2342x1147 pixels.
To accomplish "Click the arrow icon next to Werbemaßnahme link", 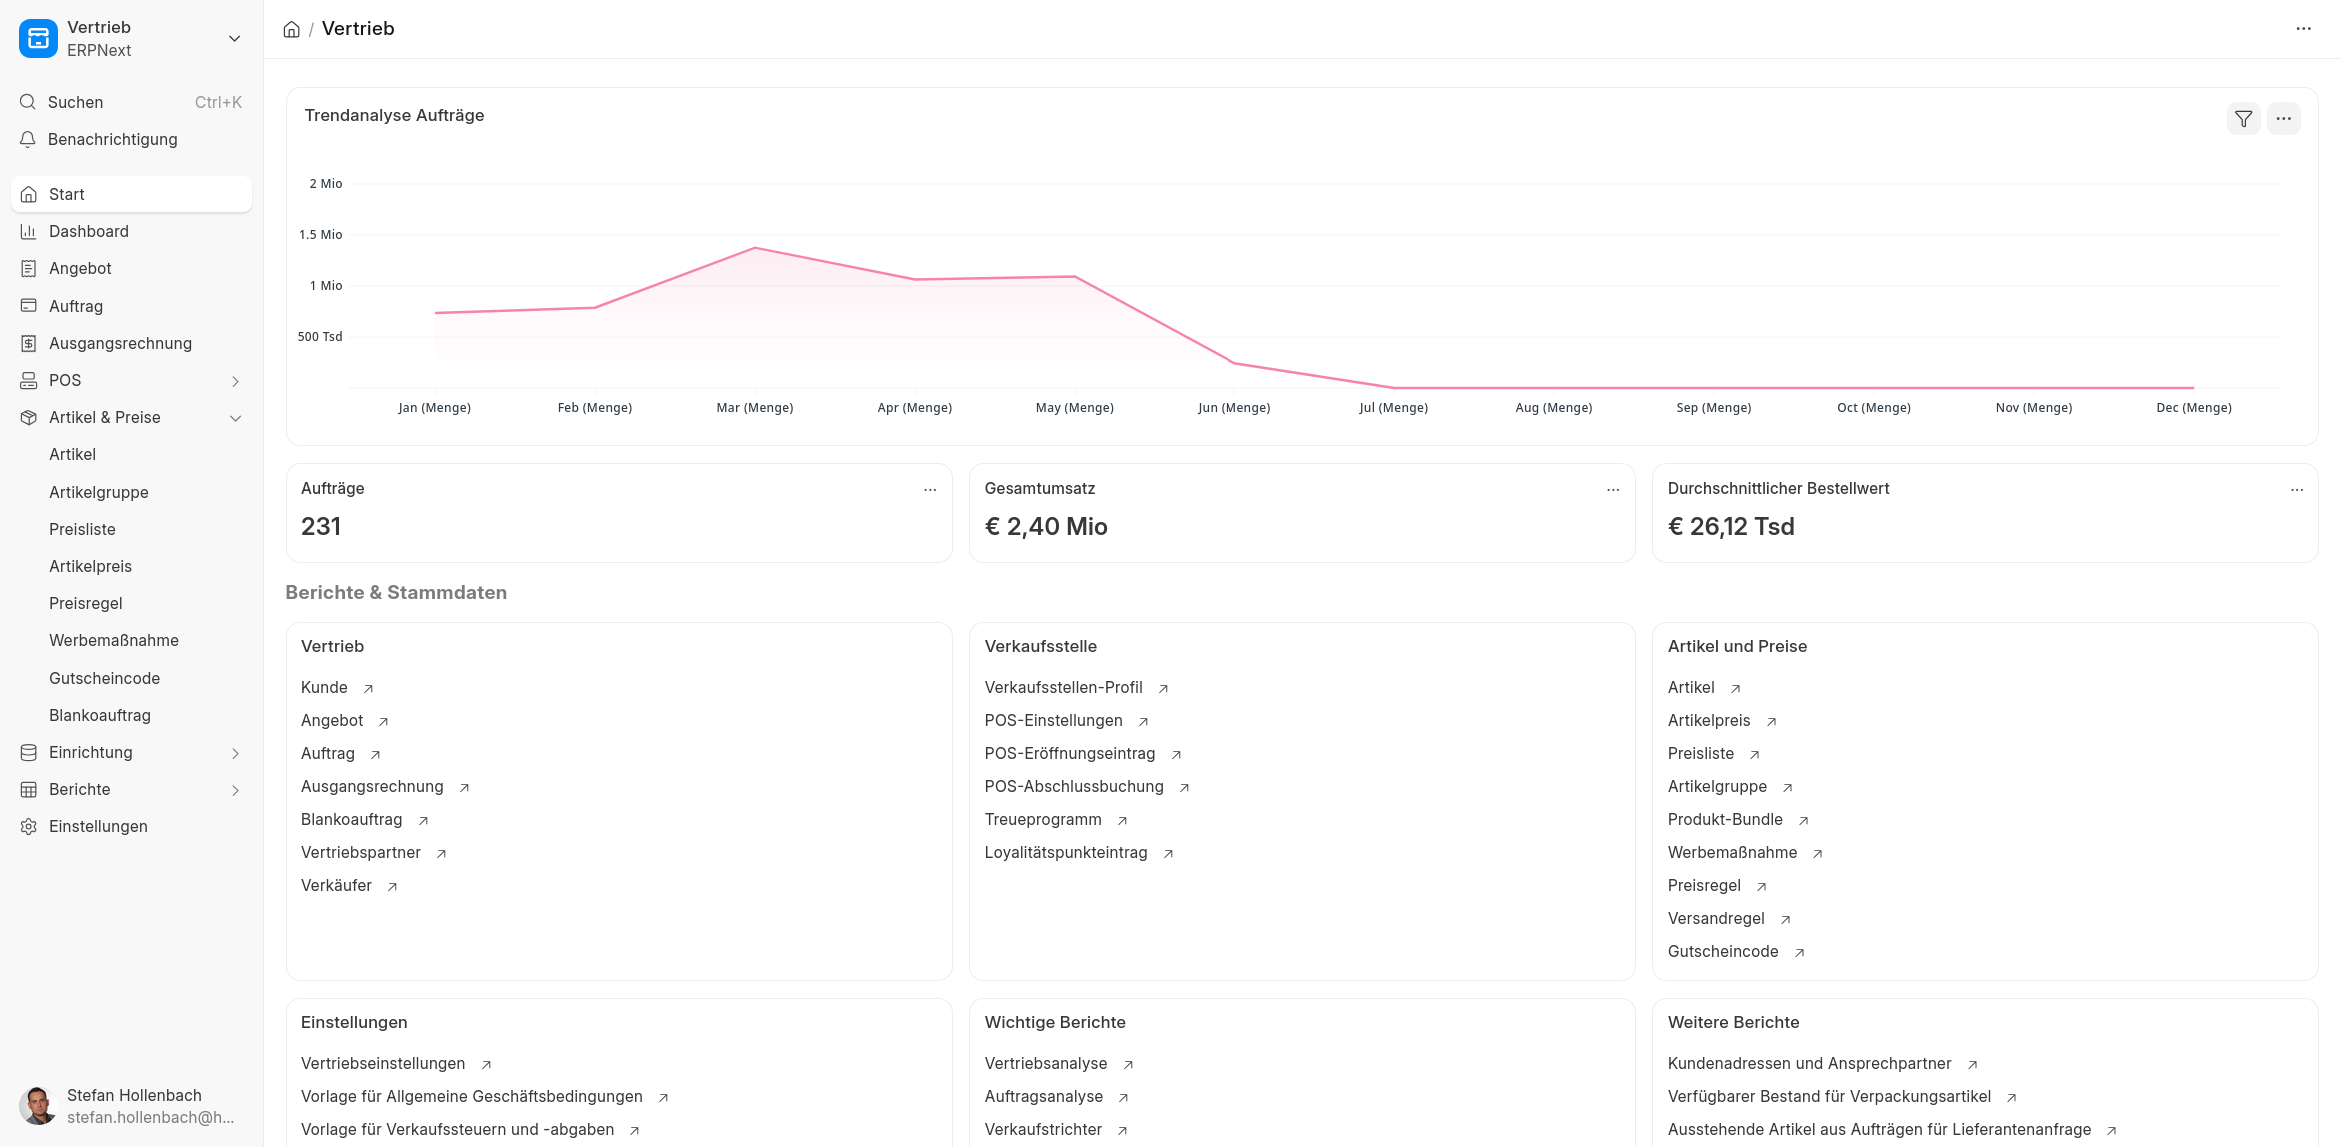I will coord(1818,853).
